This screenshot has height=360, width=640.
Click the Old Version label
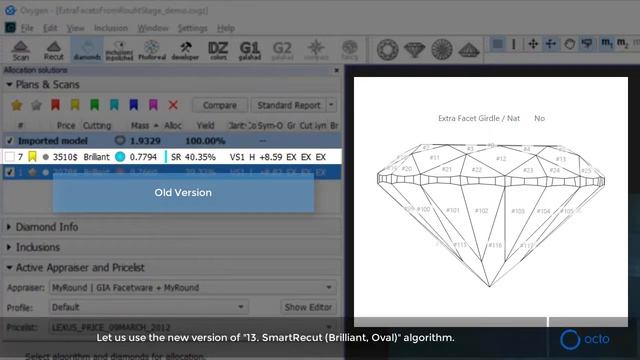point(183,193)
